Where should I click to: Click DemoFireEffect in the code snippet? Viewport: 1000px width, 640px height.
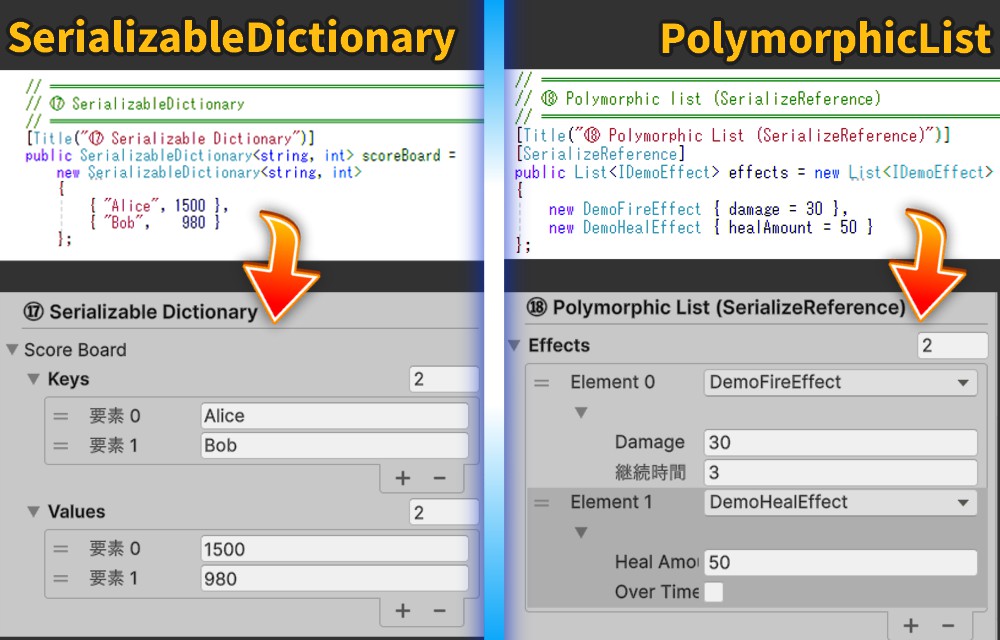(642, 209)
